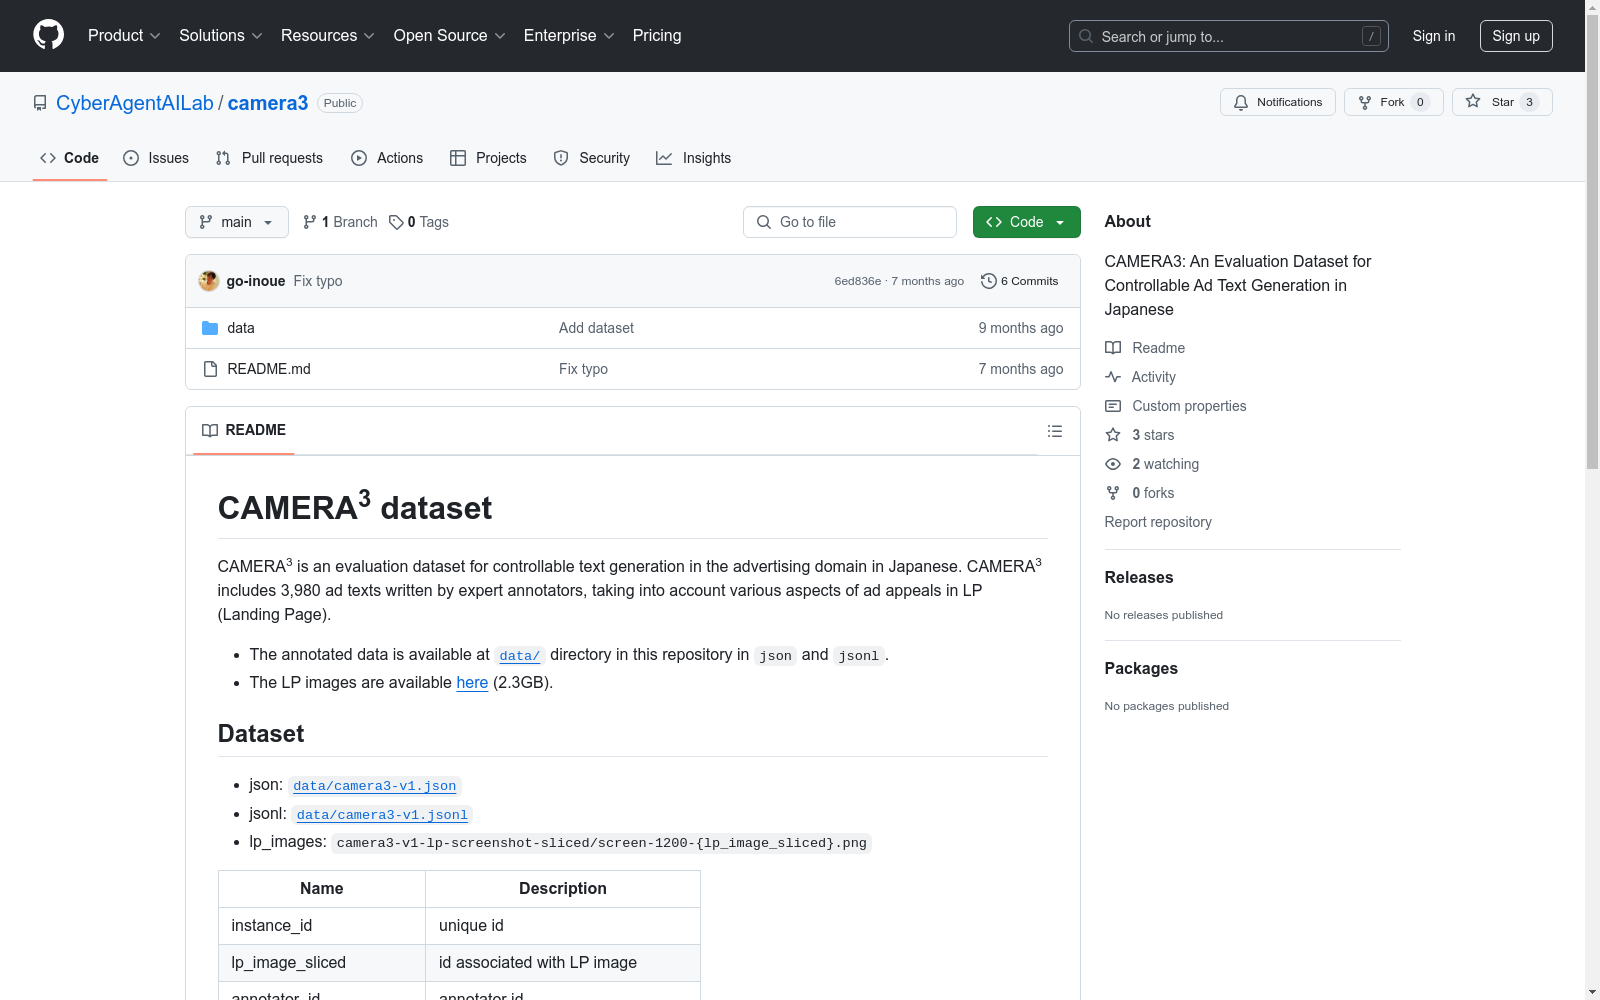Image resolution: width=1600 pixels, height=1000 pixels.
Task: Click the 7 months ago timestamp on README.md row
Action: (x=1021, y=369)
